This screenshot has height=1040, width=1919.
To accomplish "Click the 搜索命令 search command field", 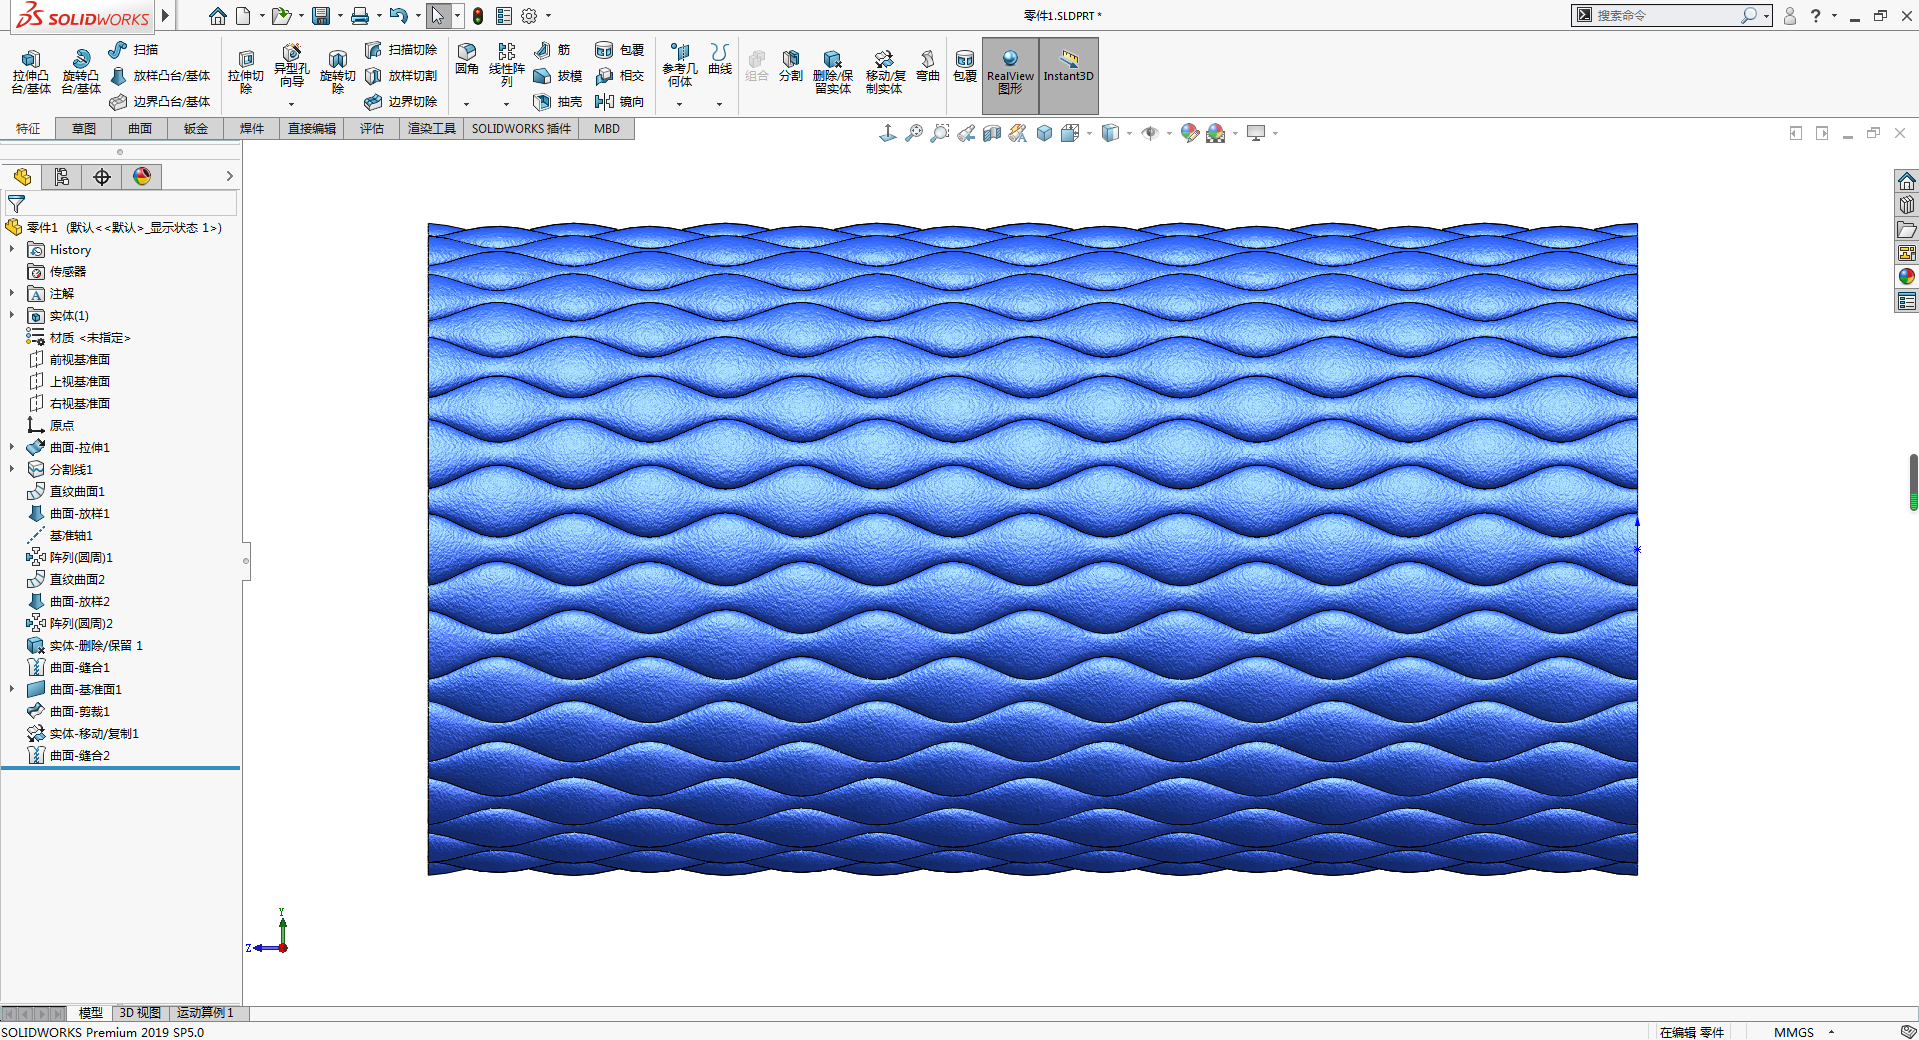I will (x=1665, y=16).
